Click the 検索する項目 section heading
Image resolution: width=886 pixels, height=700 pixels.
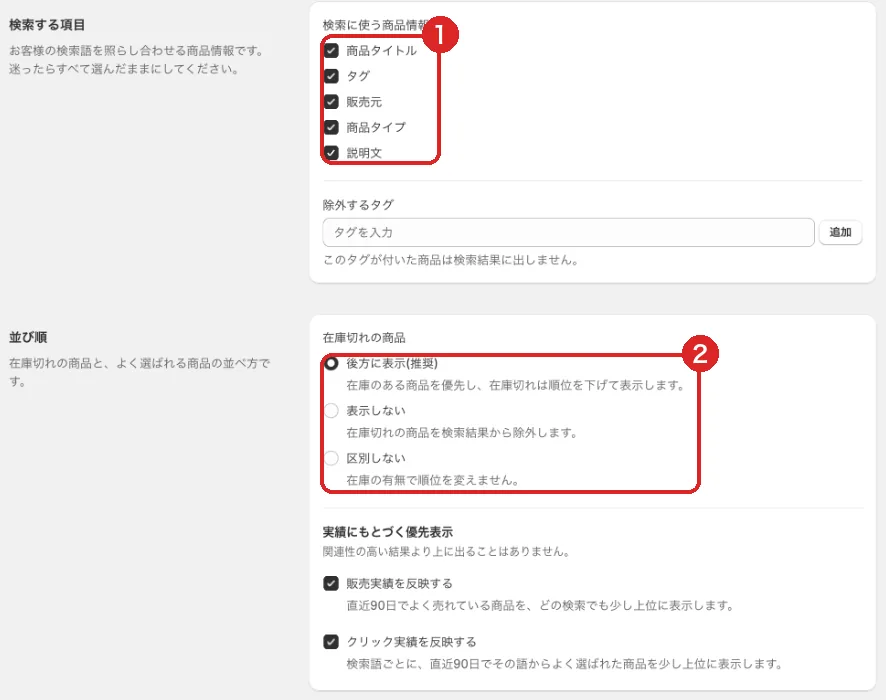point(47,25)
